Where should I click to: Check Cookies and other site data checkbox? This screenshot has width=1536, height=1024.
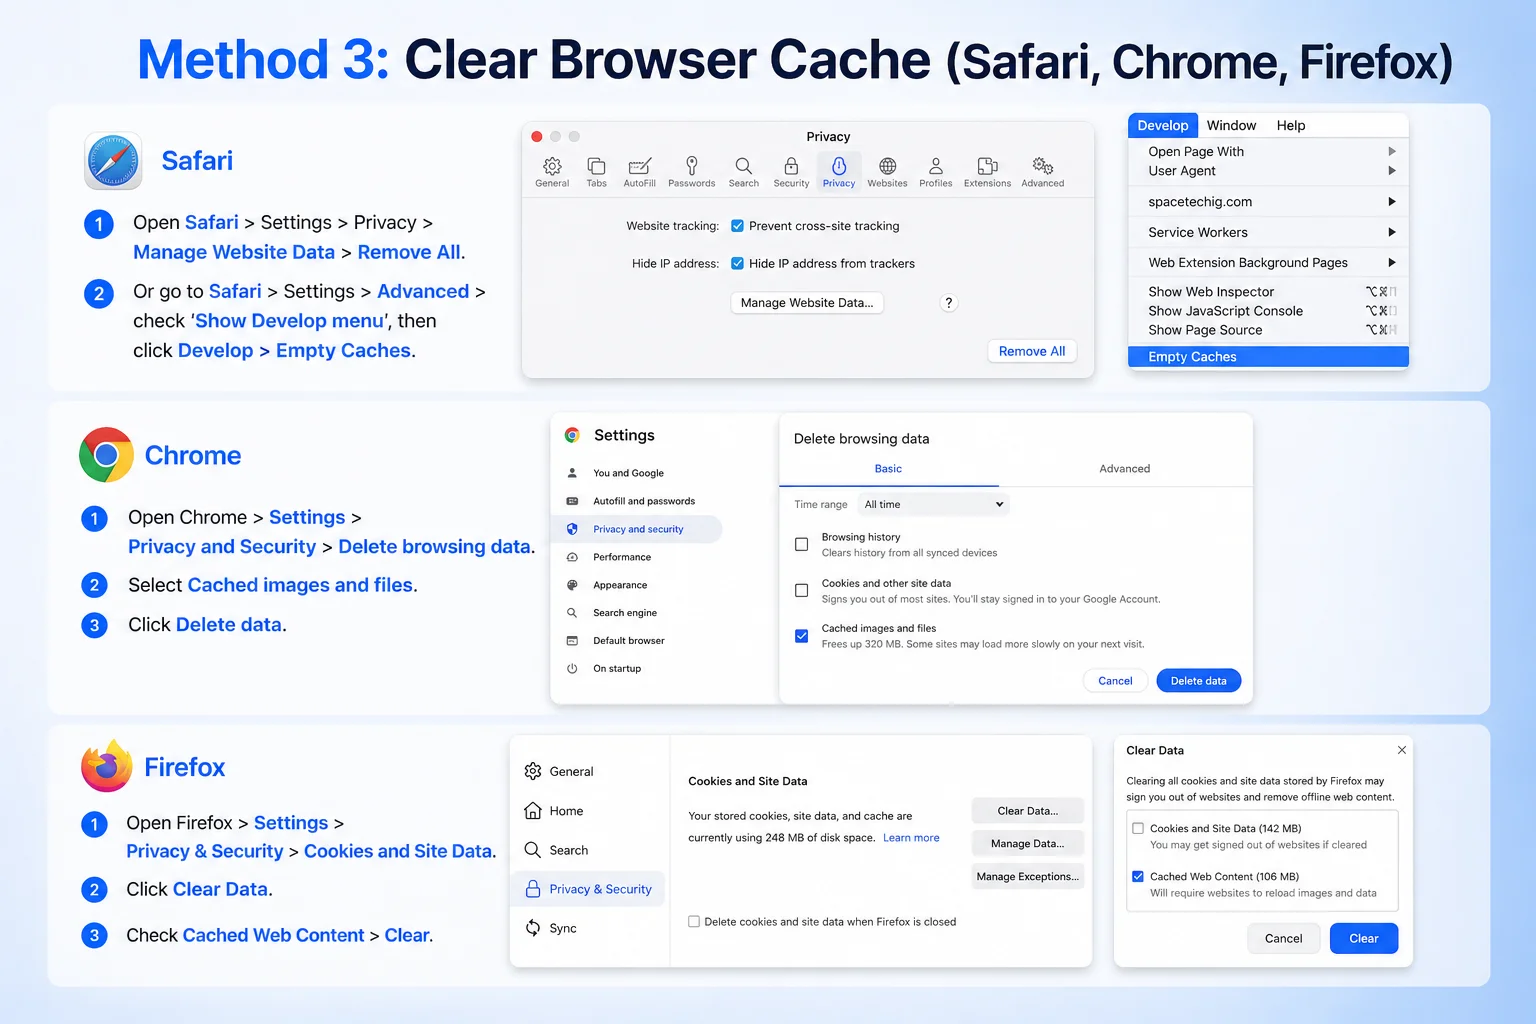point(801,590)
